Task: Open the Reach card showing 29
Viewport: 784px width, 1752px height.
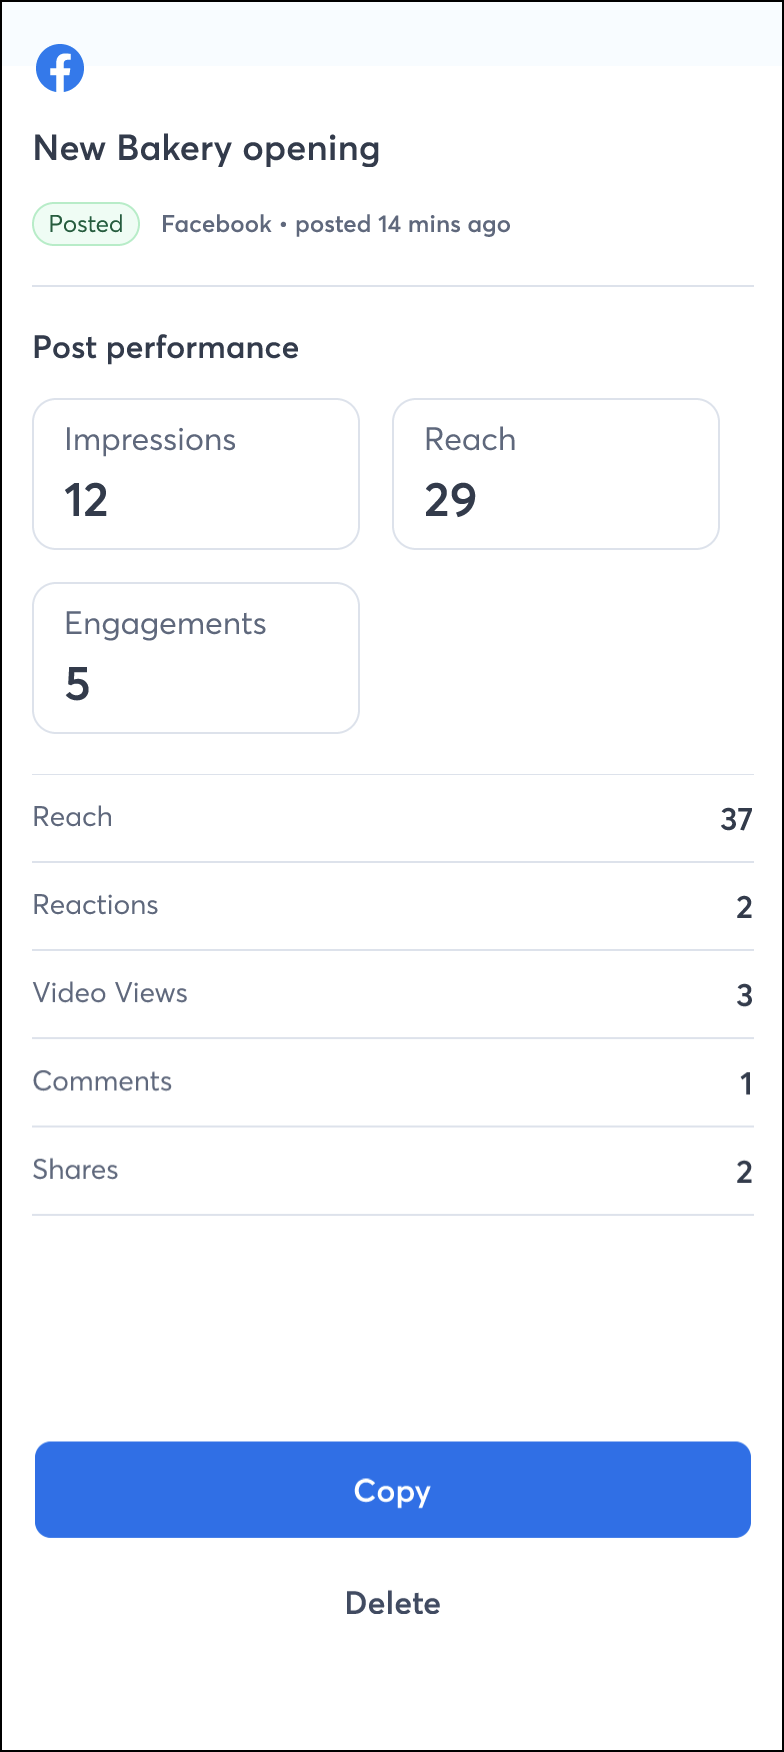Action: tap(556, 474)
